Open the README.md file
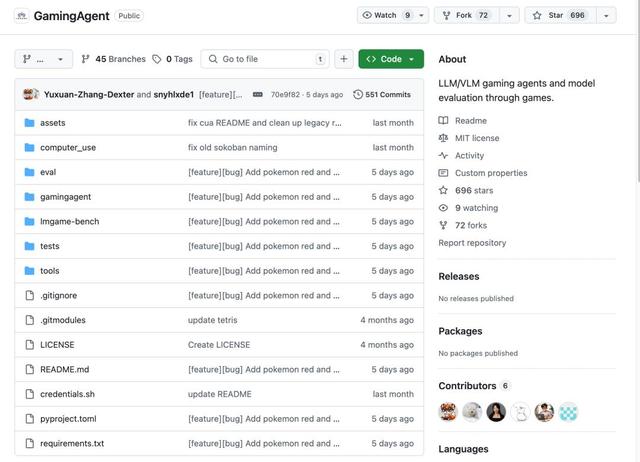The image size is (640, 462). click(64, 369)
